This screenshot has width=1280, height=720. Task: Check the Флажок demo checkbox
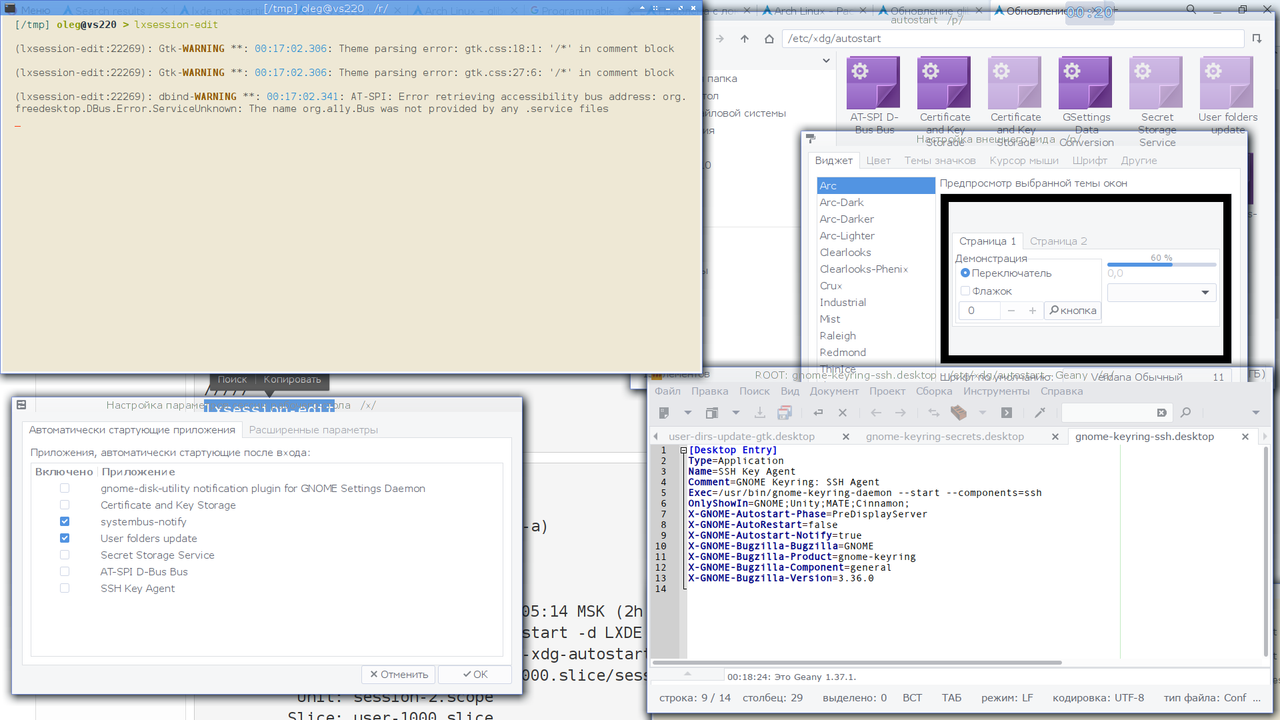(x=965, y=291)
